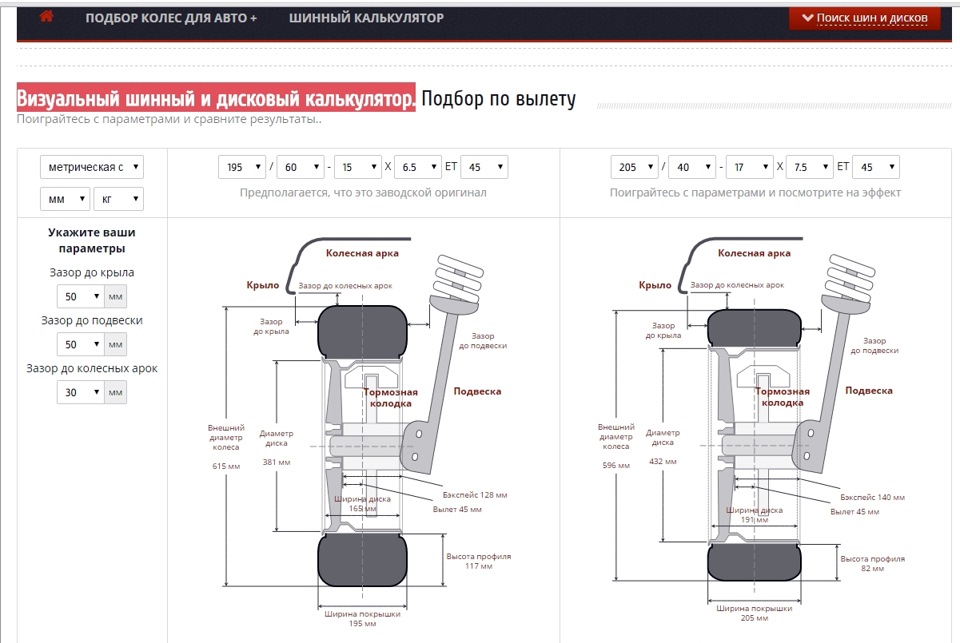Click the text Предполагается, что это заводской оригинал
Image resolution: width=960 pixels, height=643 pixels.
[363, 192]
